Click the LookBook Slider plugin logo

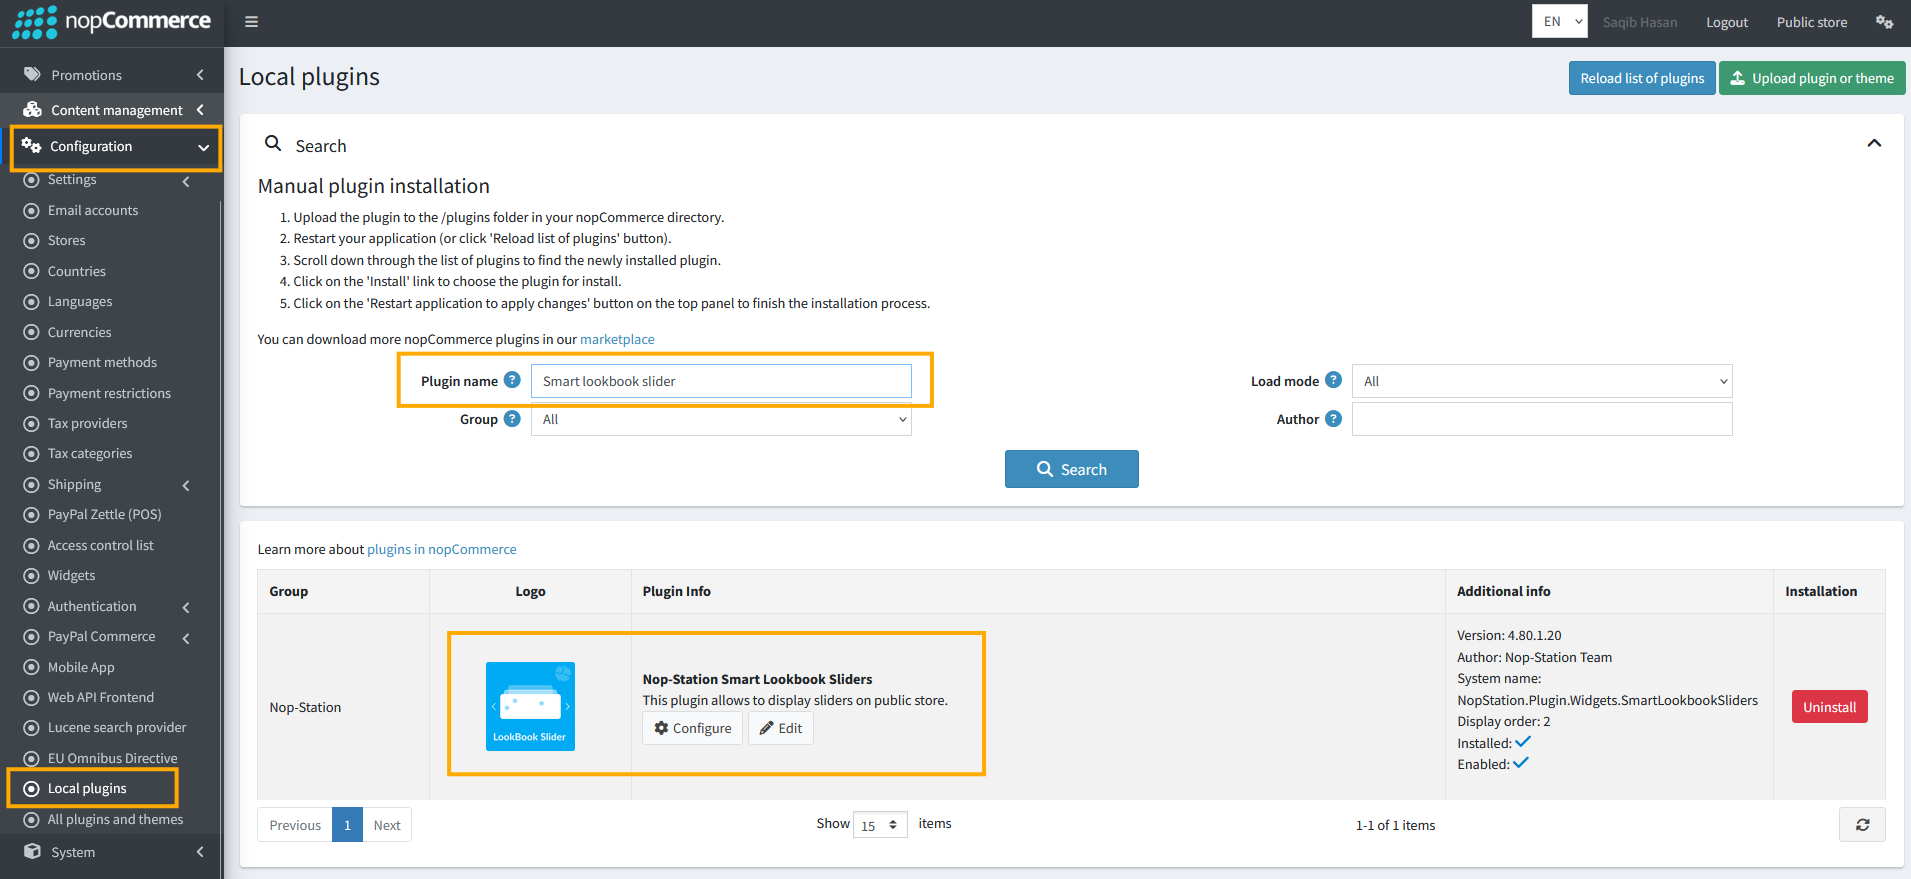click(x=530, y=706)
